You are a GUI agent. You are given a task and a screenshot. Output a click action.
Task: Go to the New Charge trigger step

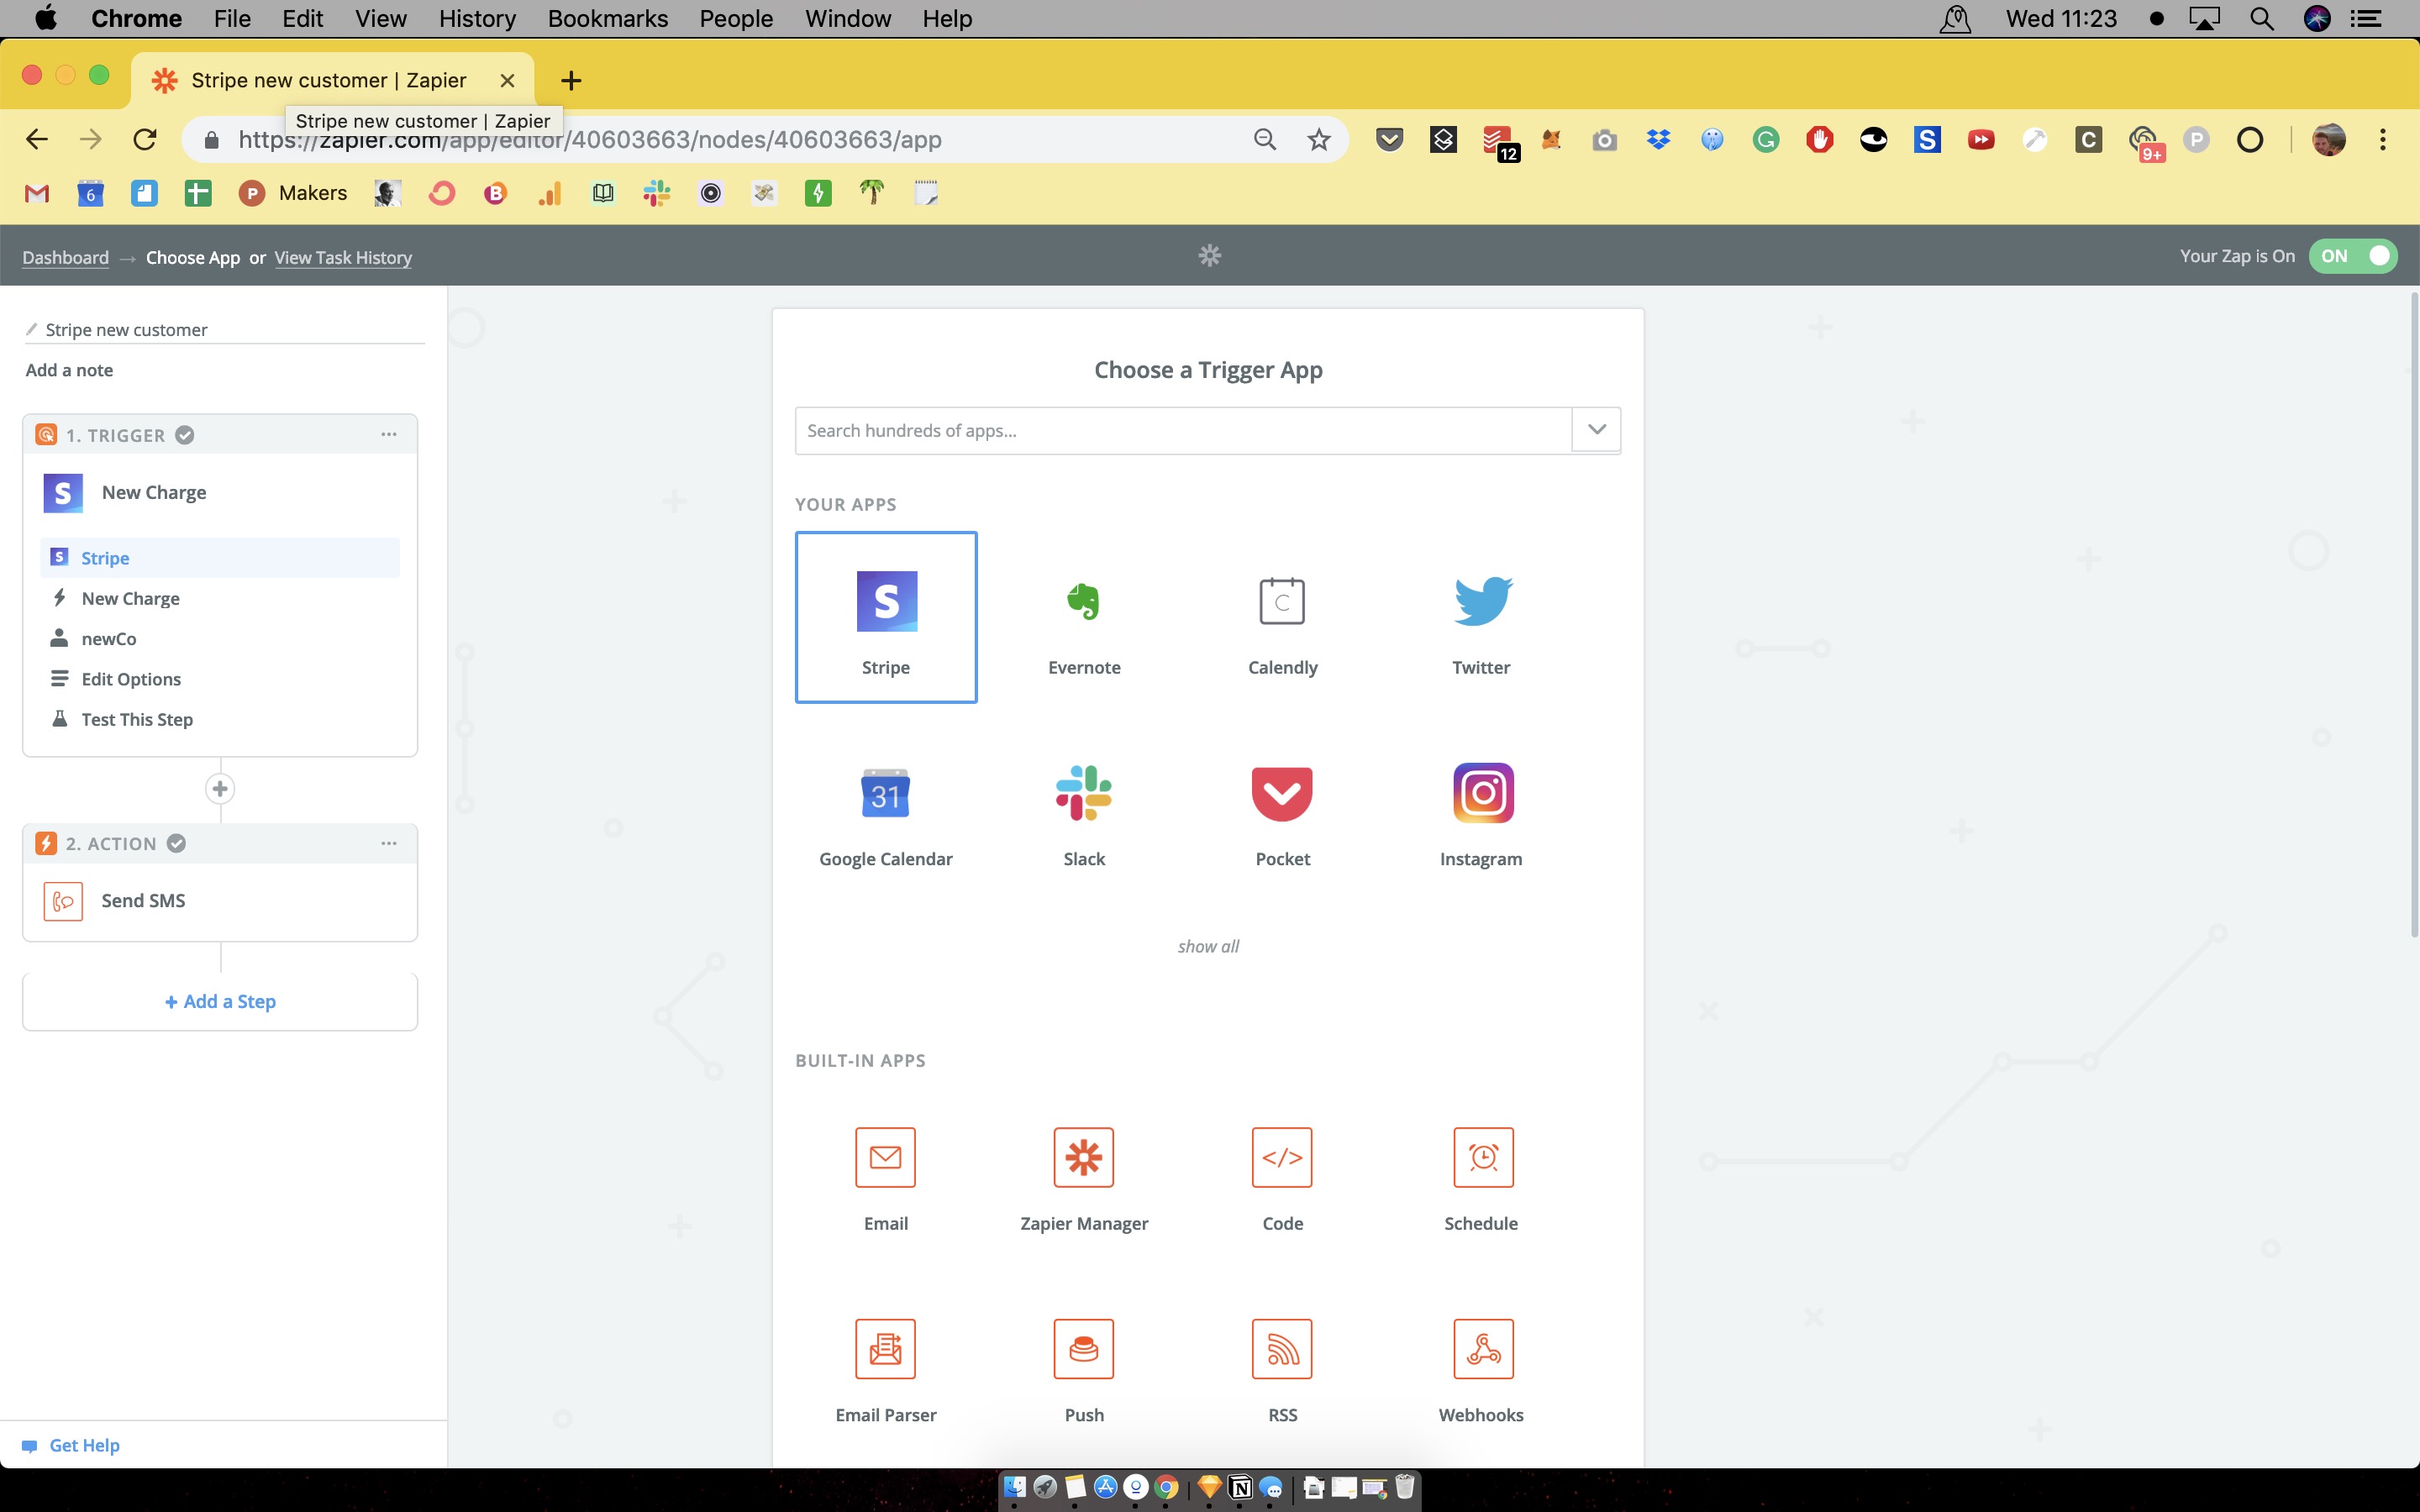[x=220, y=598]
